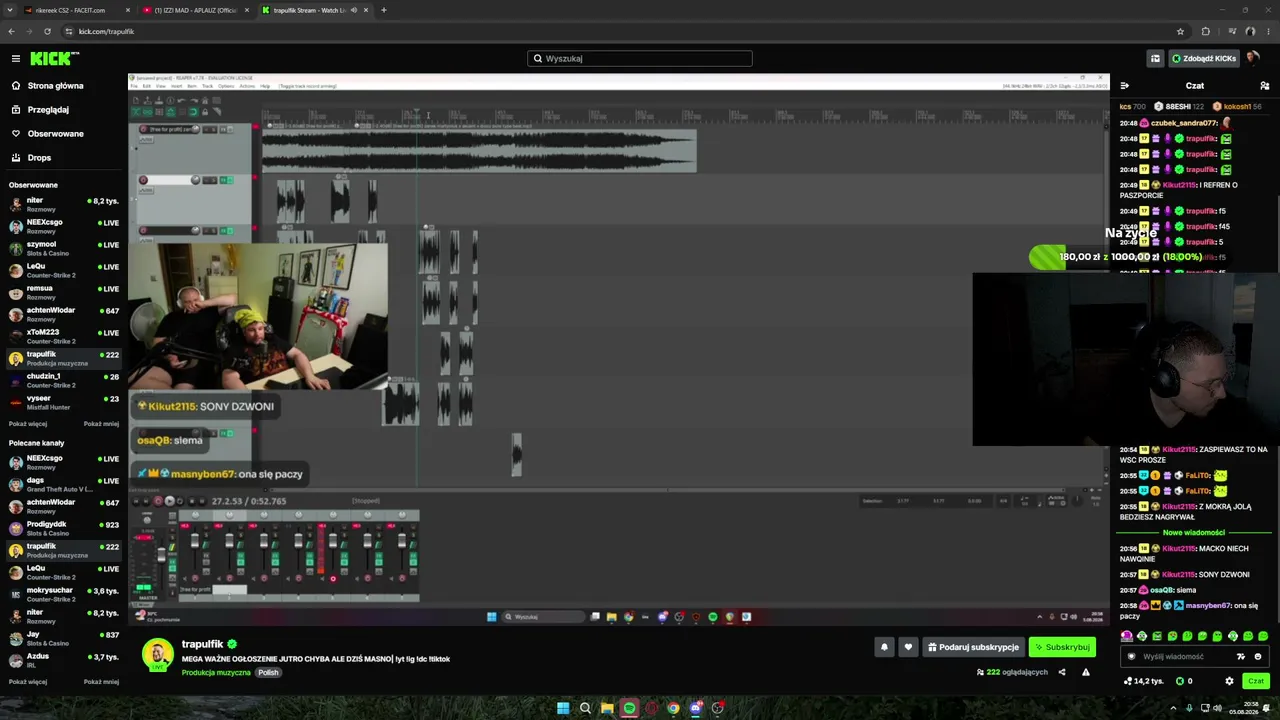Mute the trapulfik Stream tab audio
This screenshot has height=720, width=1280.
(353, 10)
